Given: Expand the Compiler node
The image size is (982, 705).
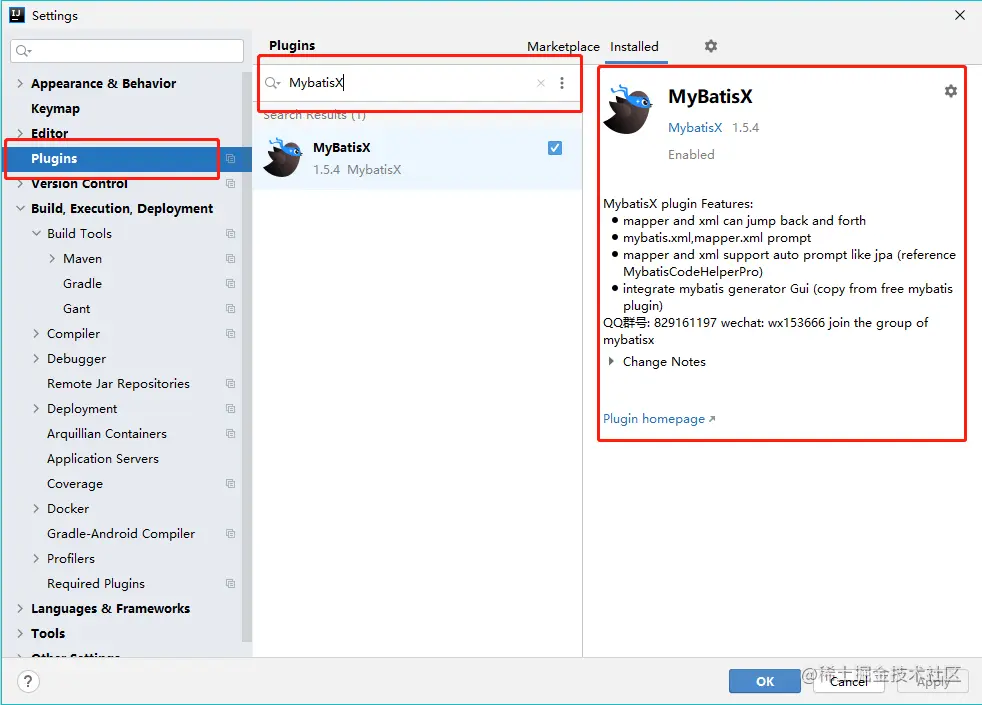Looking at the screenshot, I should click(36, 334).
